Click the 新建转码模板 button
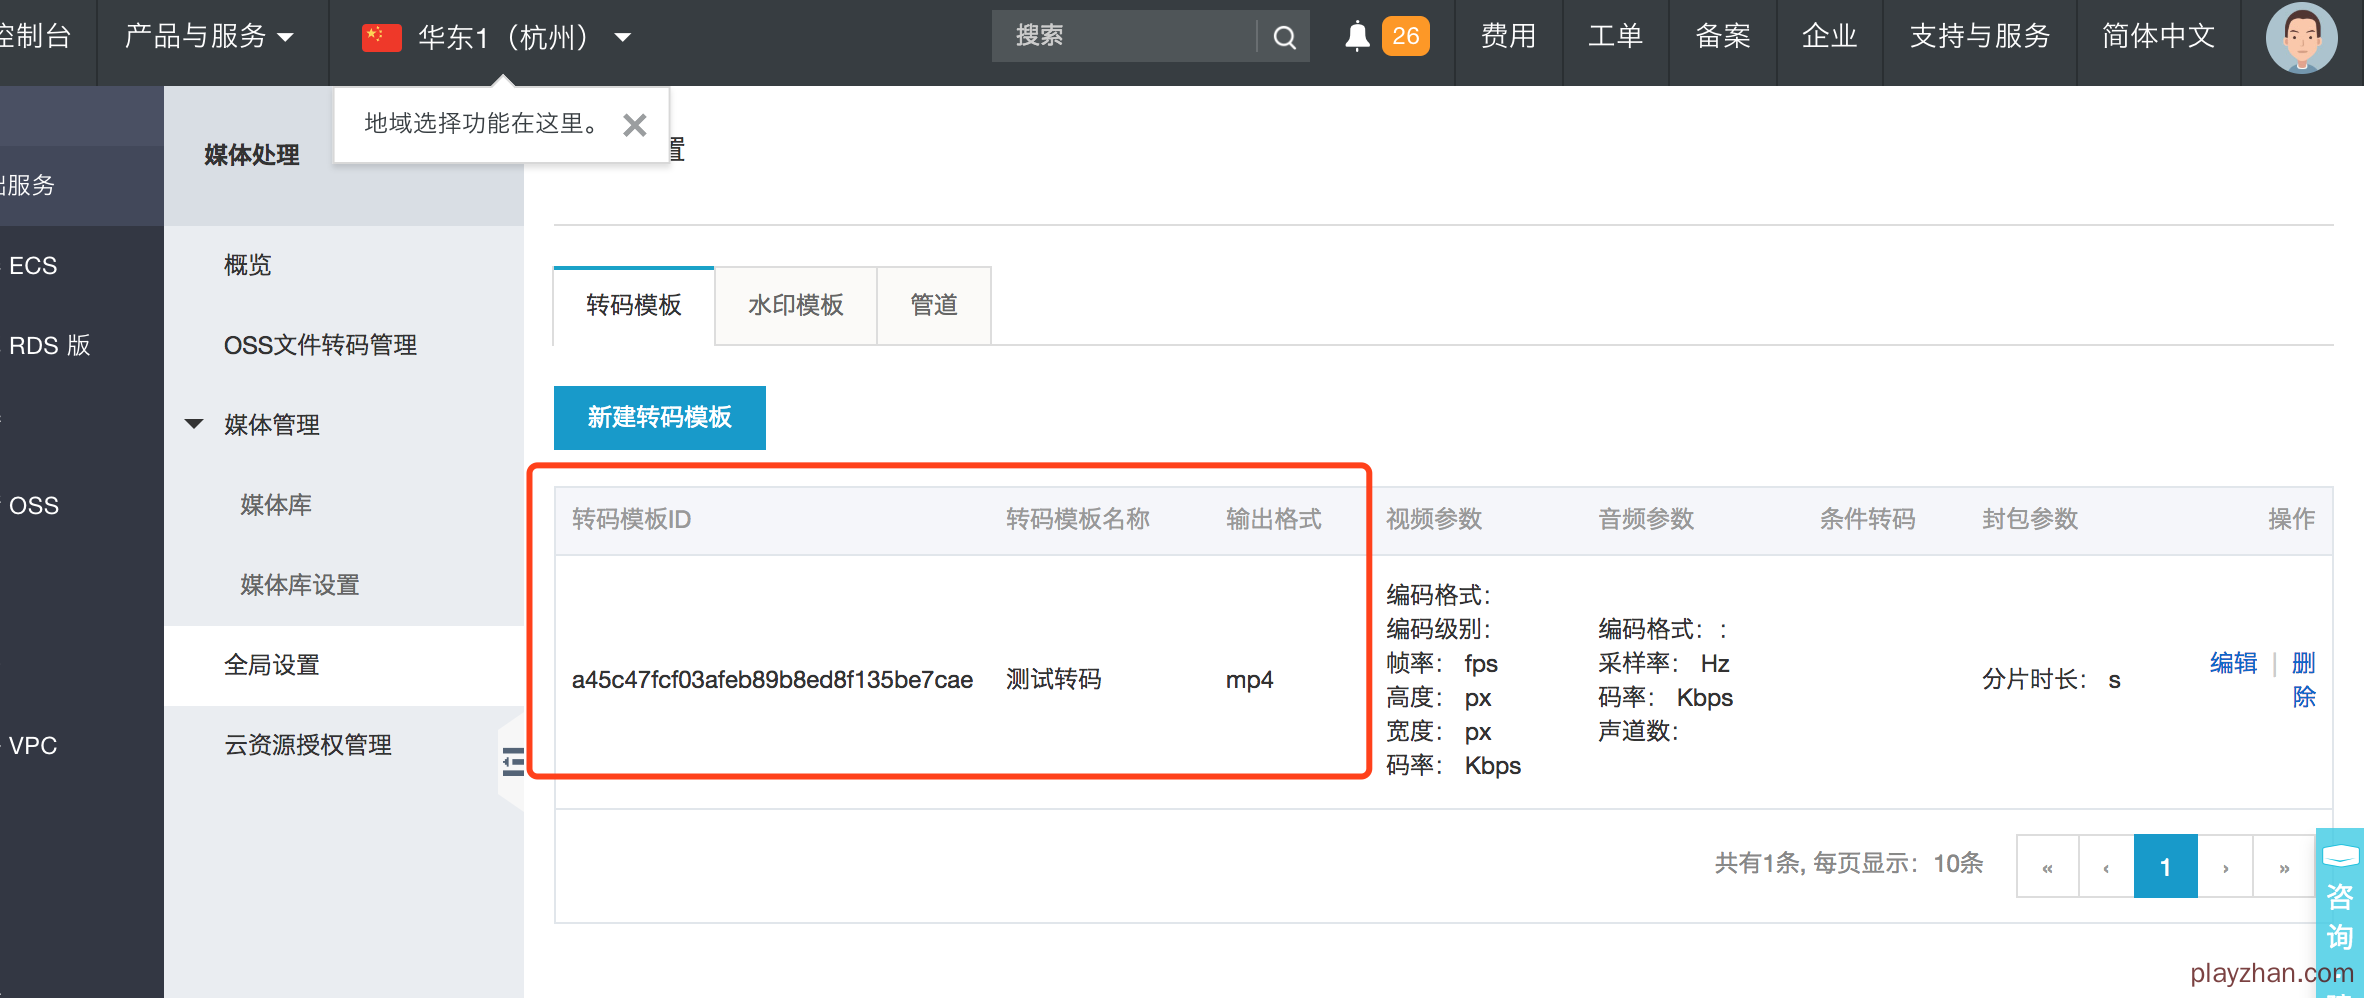The height and width of the screenshot is (998, 2364). click(659, 417)
